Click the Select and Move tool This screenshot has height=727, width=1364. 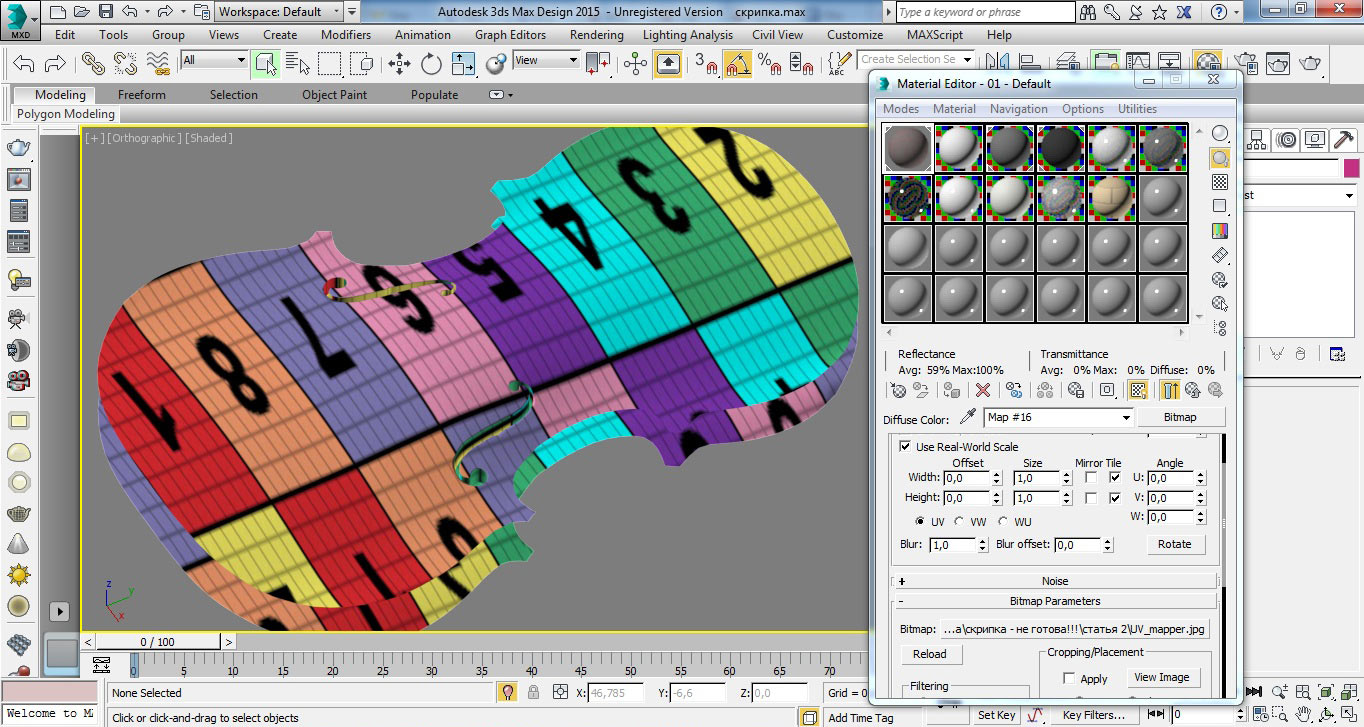click(x=400, y=64)
